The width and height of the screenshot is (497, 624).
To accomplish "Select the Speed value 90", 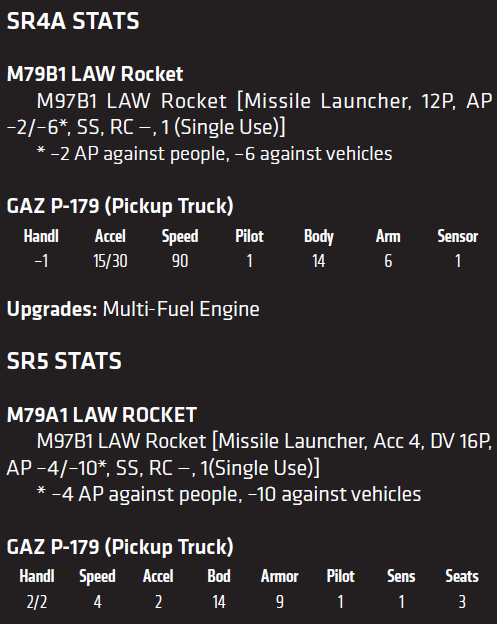I will 180,261.
